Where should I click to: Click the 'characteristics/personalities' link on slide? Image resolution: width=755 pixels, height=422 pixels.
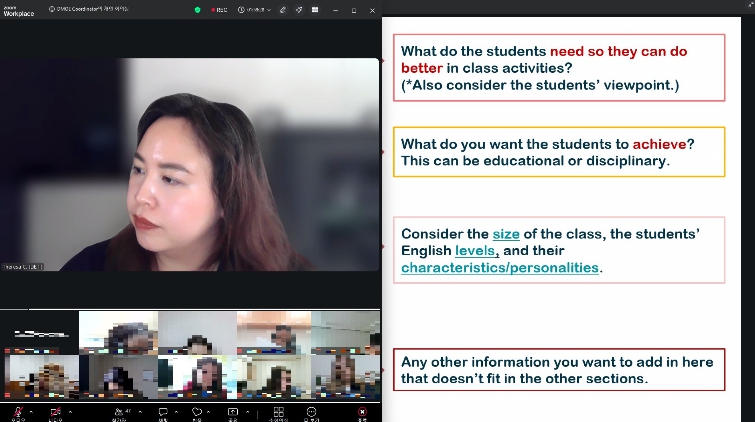(x=500, y=268)
